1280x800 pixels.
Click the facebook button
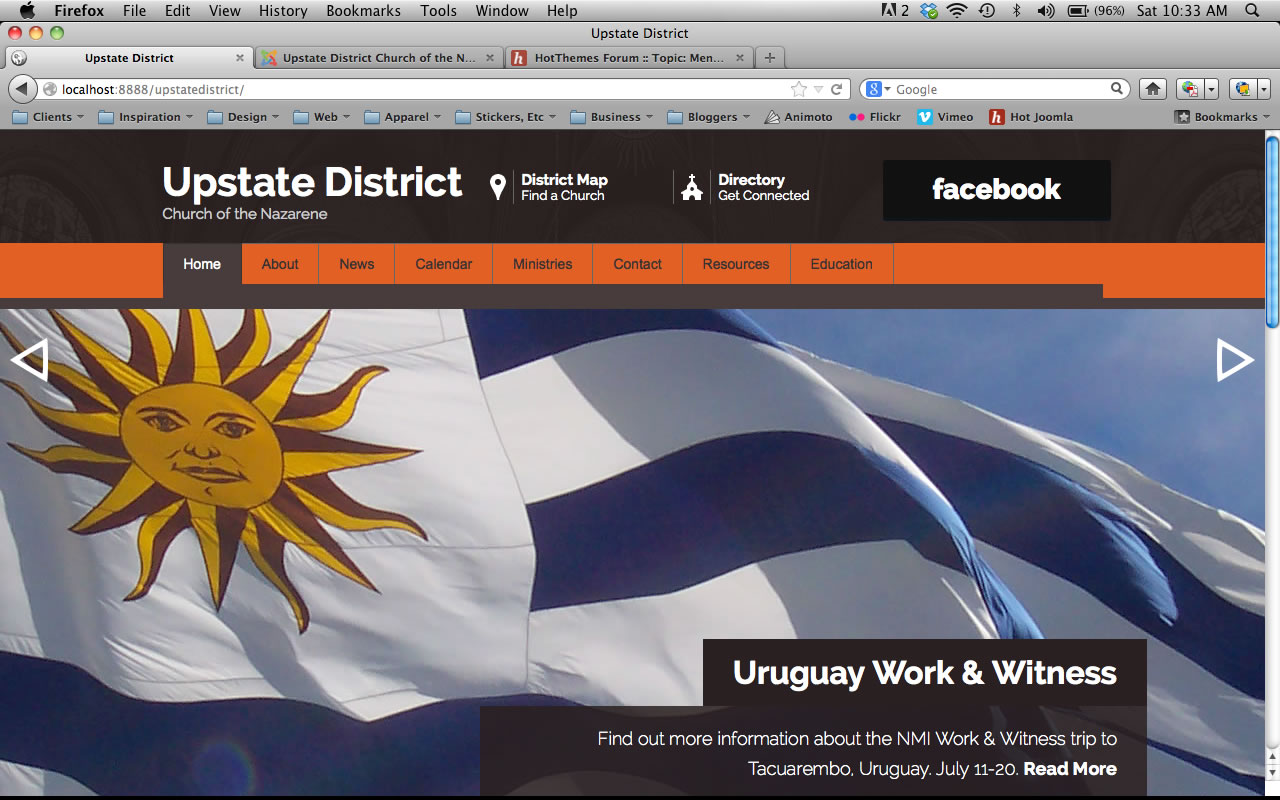pos(997,190)
